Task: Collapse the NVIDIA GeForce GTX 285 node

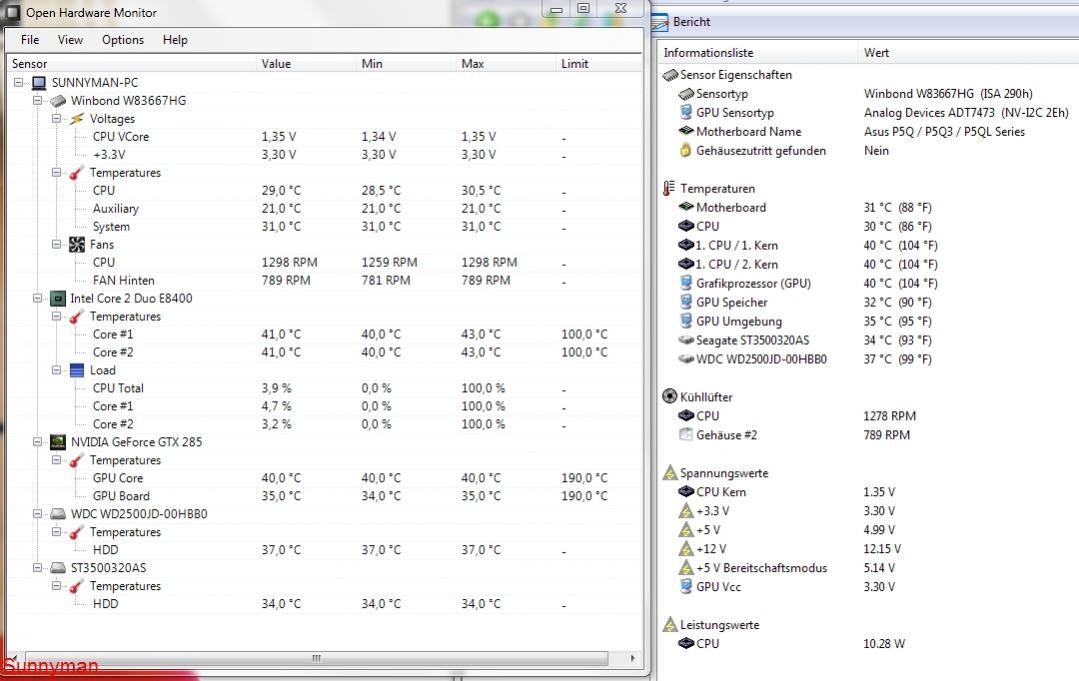Action: tap(37, 442)
